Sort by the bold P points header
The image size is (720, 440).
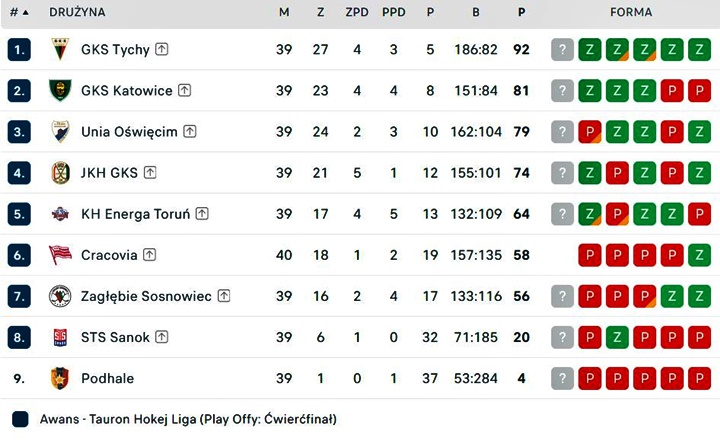pos(521,12)
